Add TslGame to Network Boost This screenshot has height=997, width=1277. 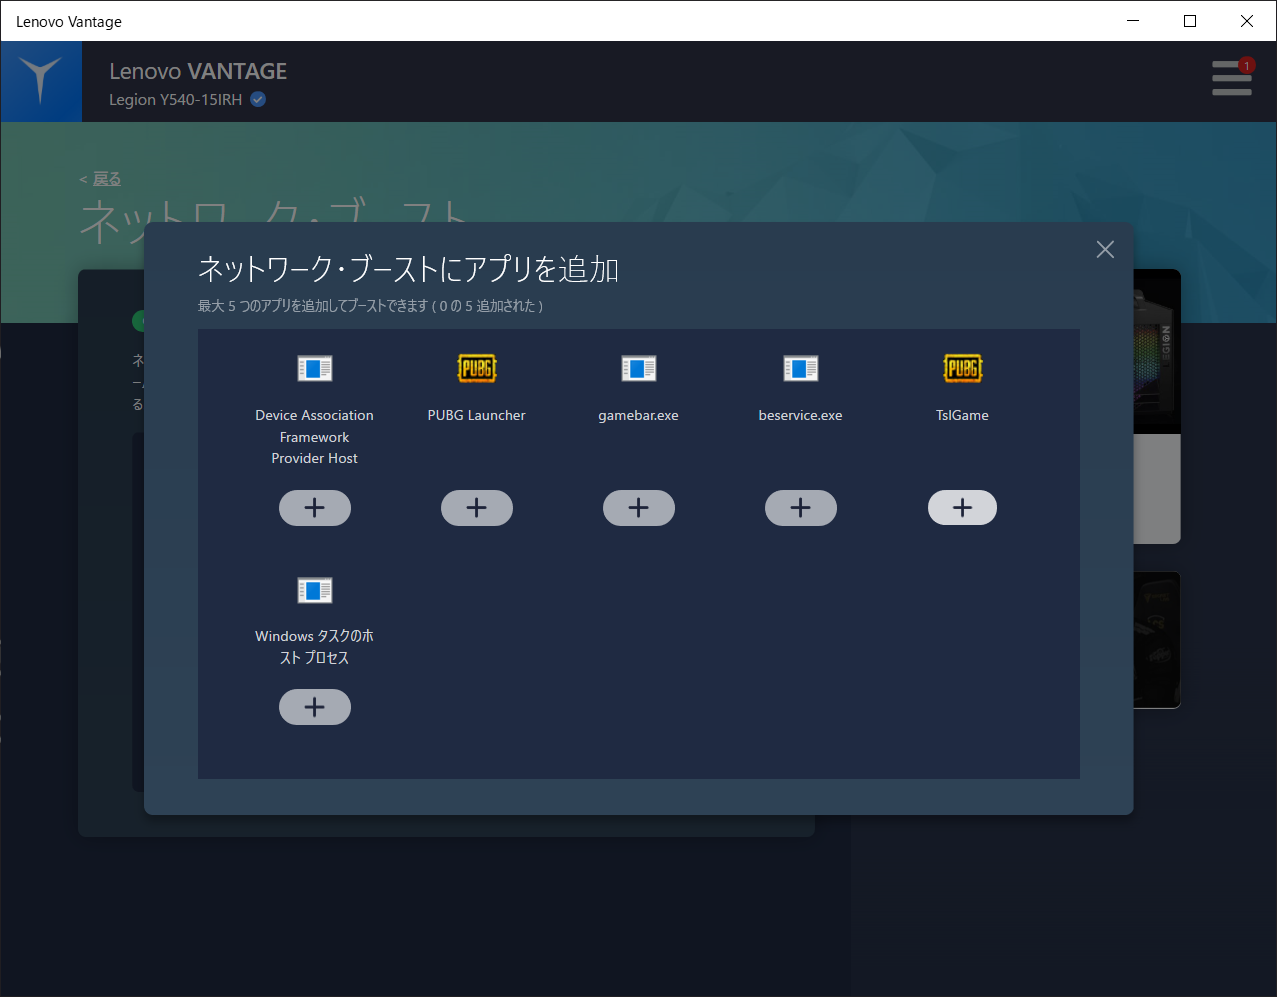tap(962, 508)
